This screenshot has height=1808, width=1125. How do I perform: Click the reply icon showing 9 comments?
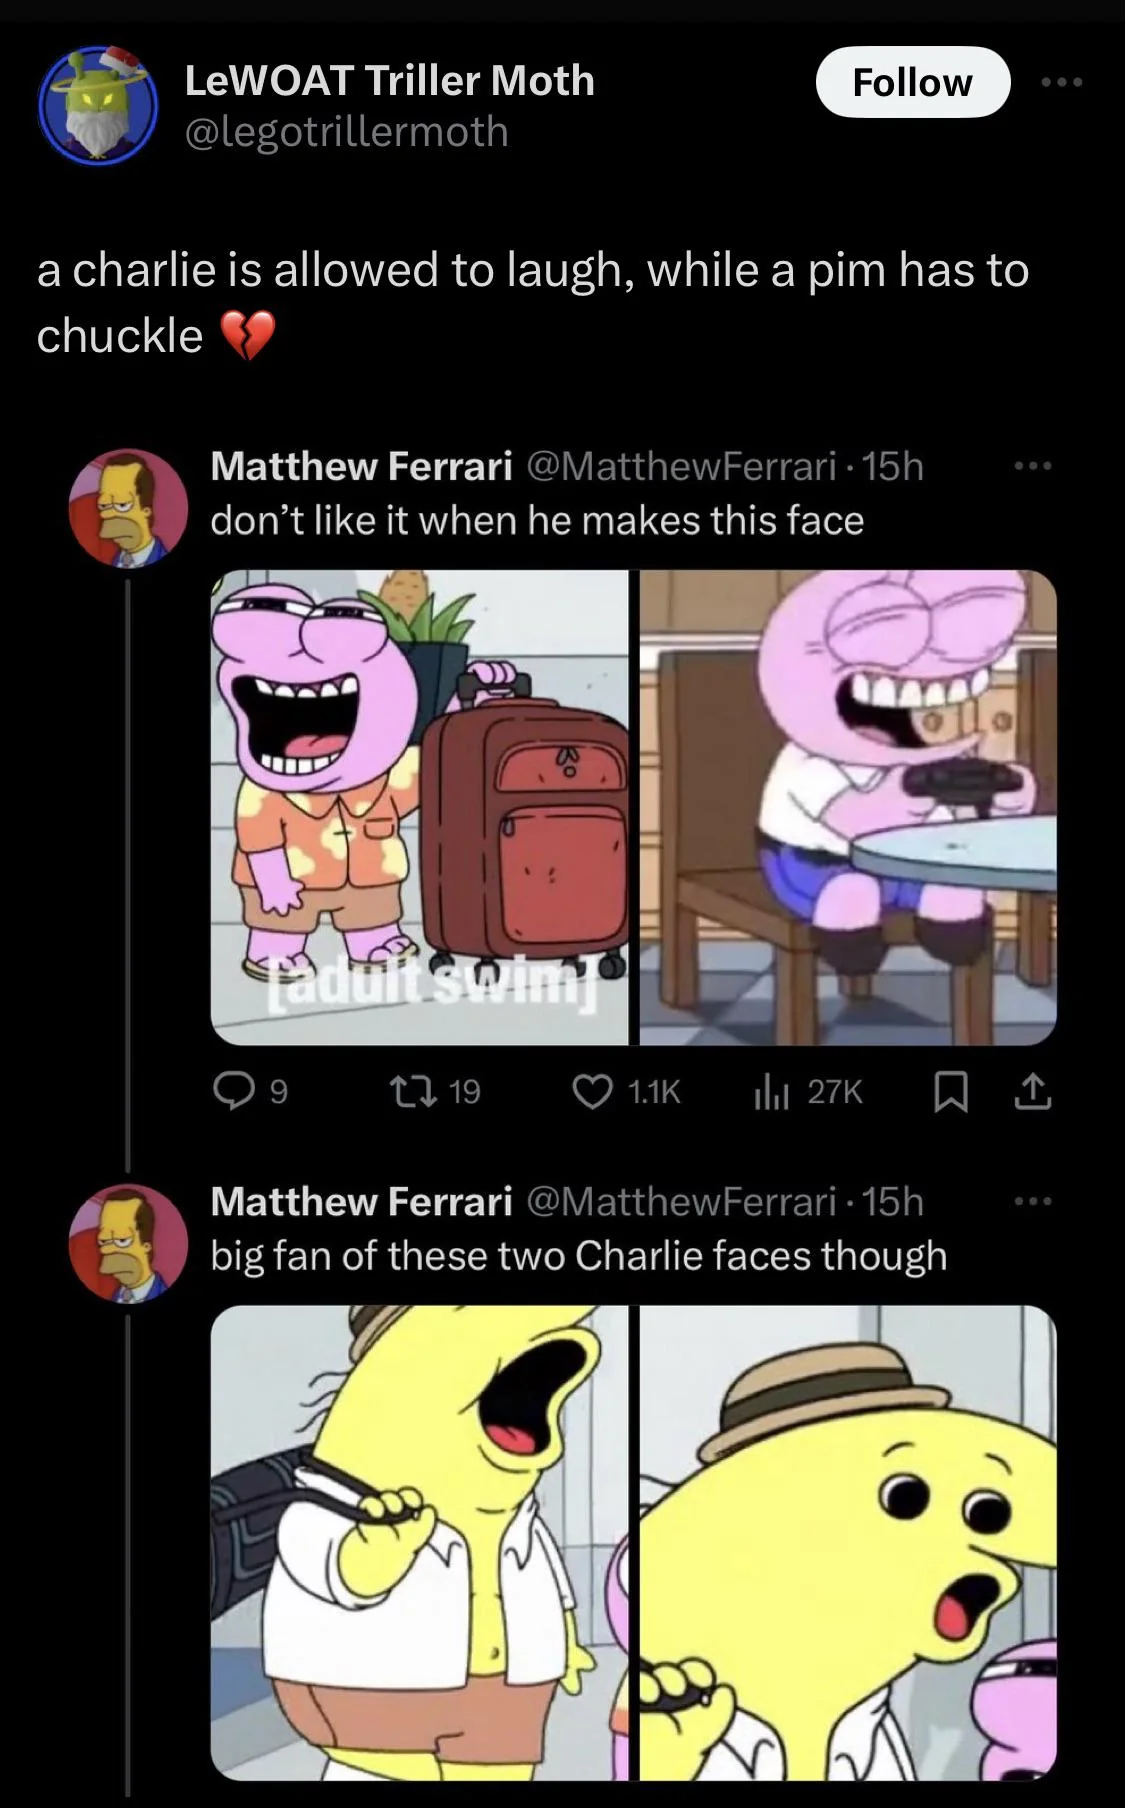234,1091
